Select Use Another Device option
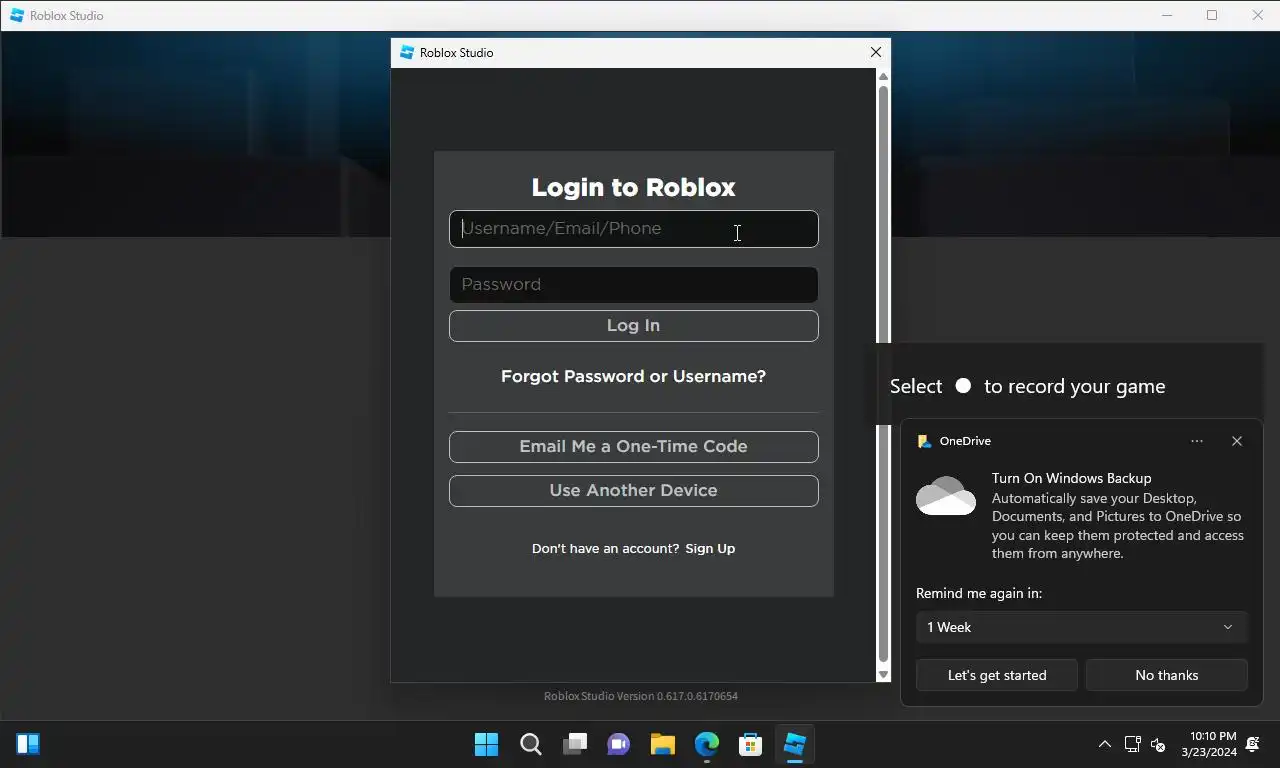1280x768 pixels. [633, 491]
